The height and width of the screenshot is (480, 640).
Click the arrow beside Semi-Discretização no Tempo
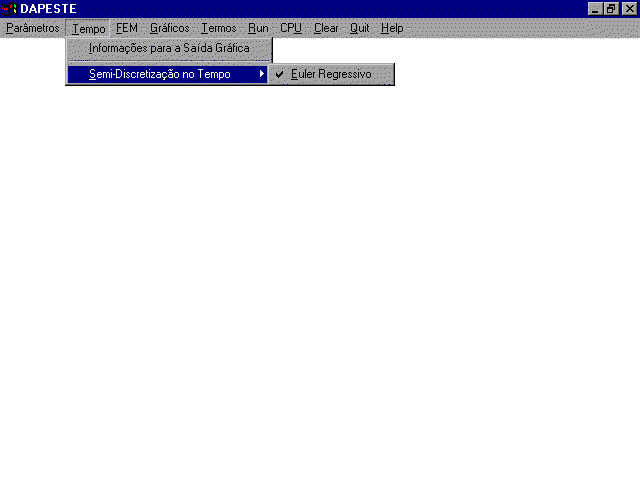click(262, 74)
